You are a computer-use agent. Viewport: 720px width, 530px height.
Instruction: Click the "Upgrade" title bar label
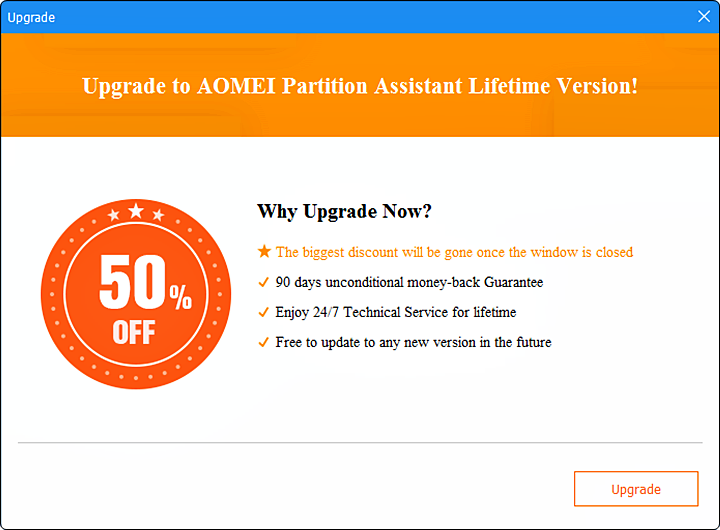point(31,17)
